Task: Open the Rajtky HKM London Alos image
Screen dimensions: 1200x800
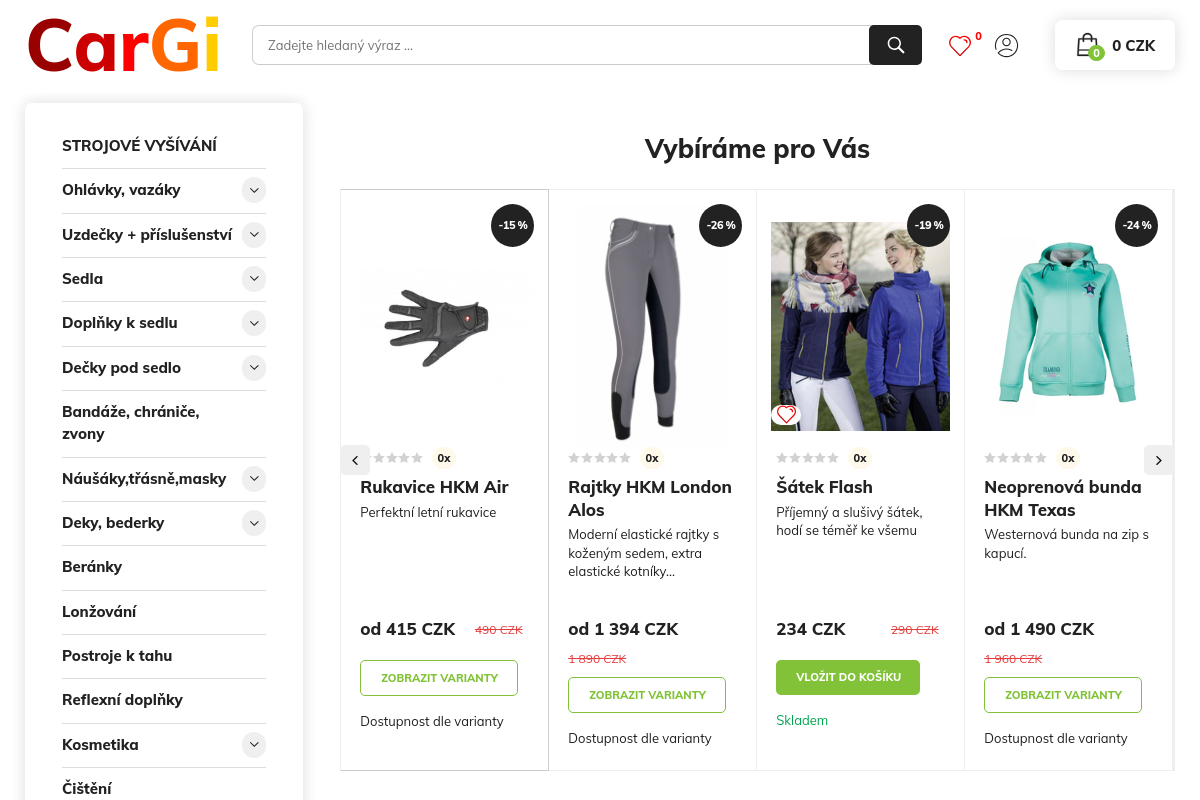Action: (x=653, y=325)
